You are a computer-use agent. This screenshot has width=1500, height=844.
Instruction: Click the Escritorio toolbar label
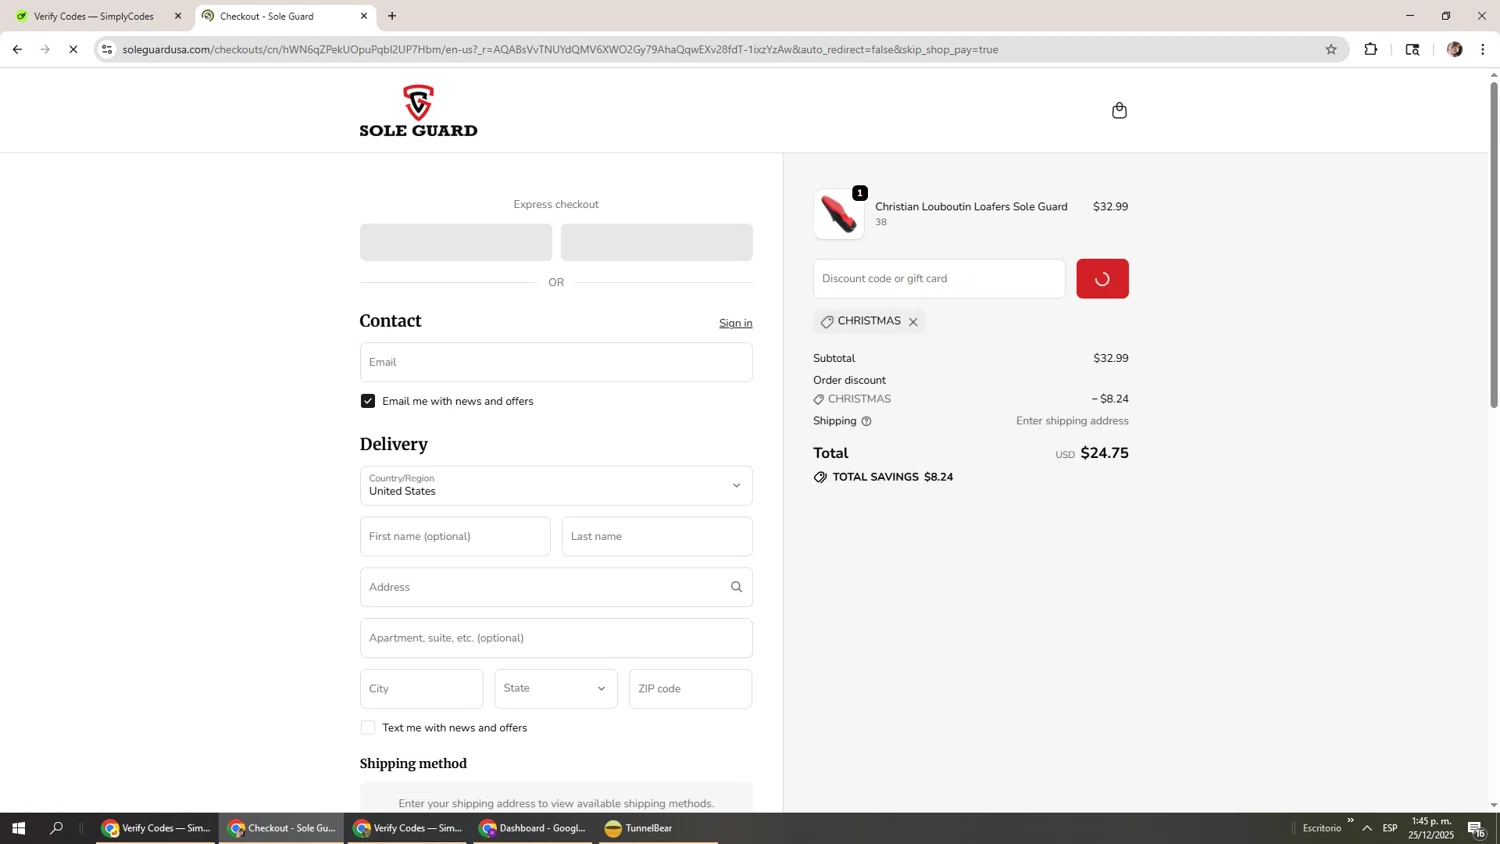[x=1322, y=828]
